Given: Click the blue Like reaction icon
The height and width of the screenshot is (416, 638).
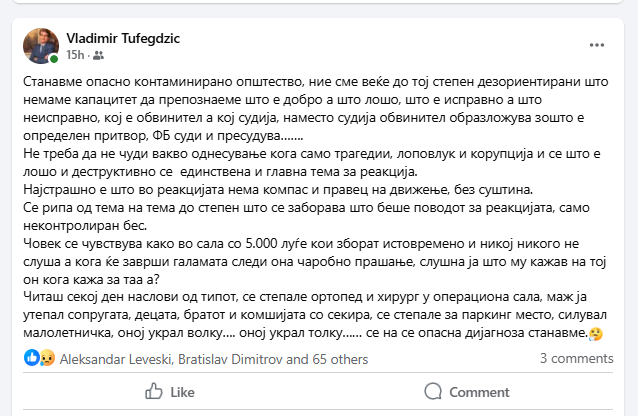Looking at the screenshot, I should (31, 357).
